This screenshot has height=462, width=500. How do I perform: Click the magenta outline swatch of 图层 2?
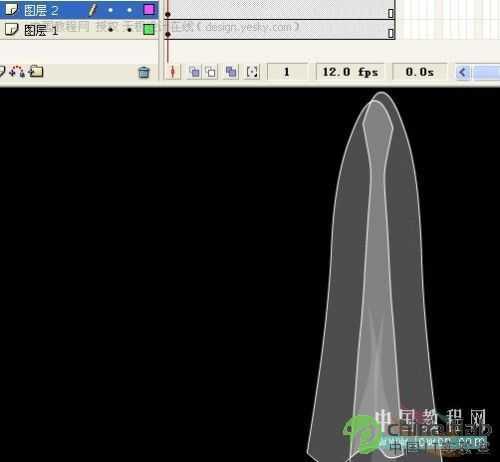coord(149,10)
